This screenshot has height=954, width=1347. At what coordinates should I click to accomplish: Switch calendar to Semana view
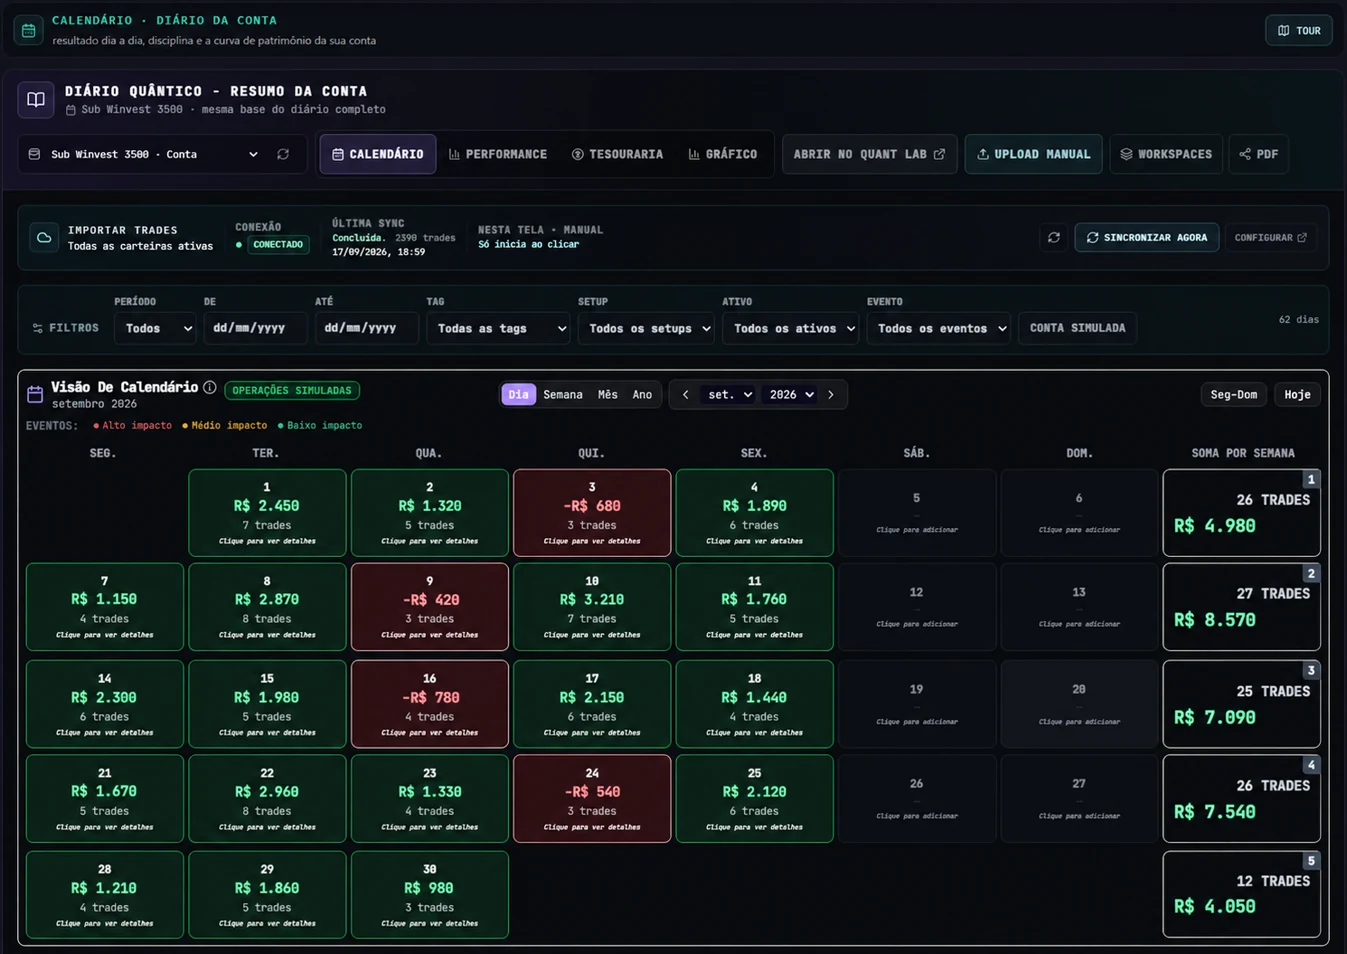tap(563, 395)
